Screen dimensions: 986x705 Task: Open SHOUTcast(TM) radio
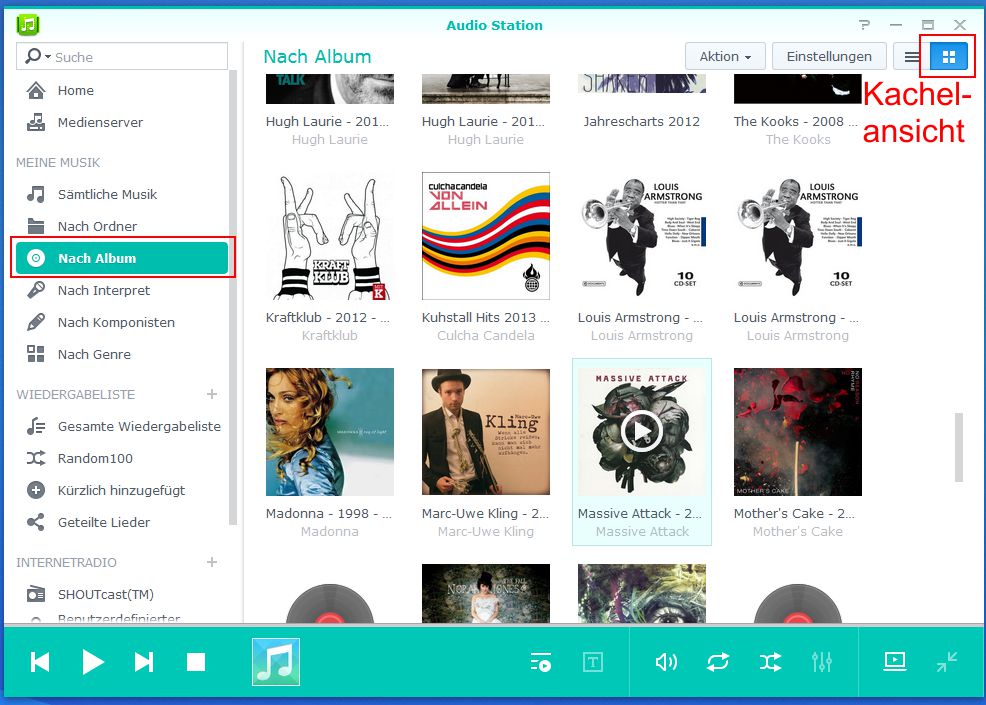(122, 594)
